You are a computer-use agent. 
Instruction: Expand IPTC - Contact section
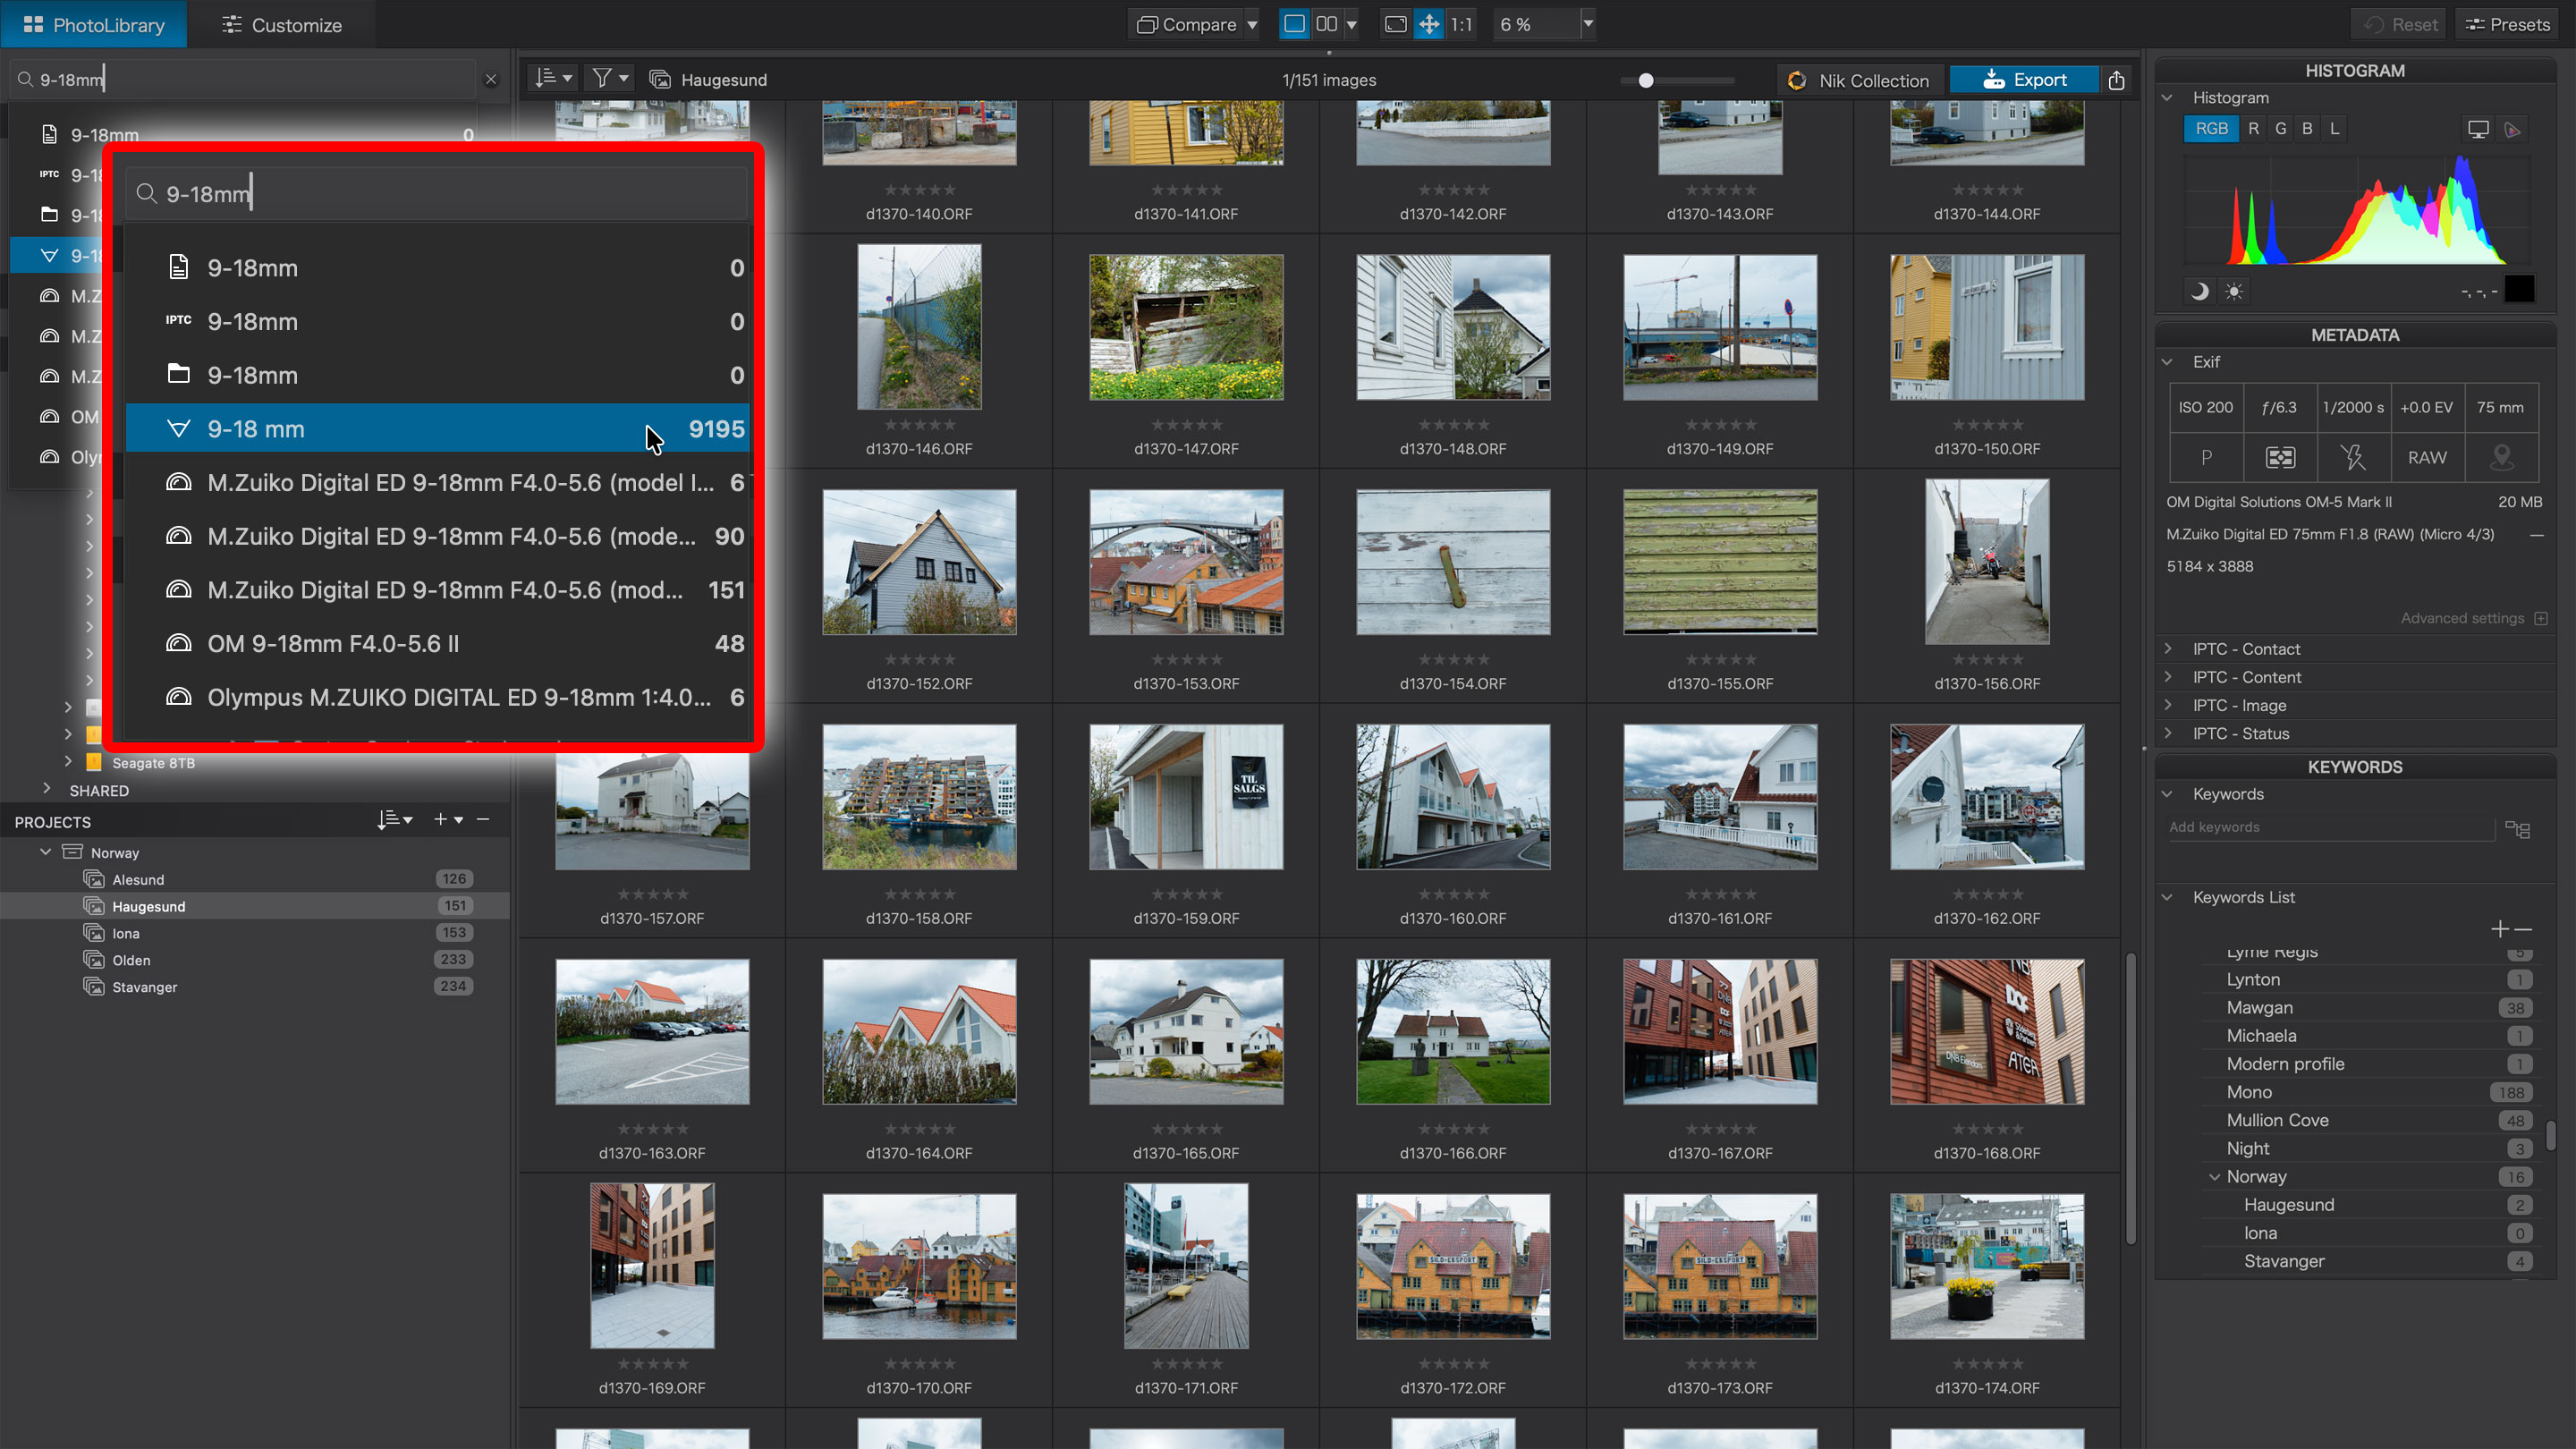click(2167, 649)
